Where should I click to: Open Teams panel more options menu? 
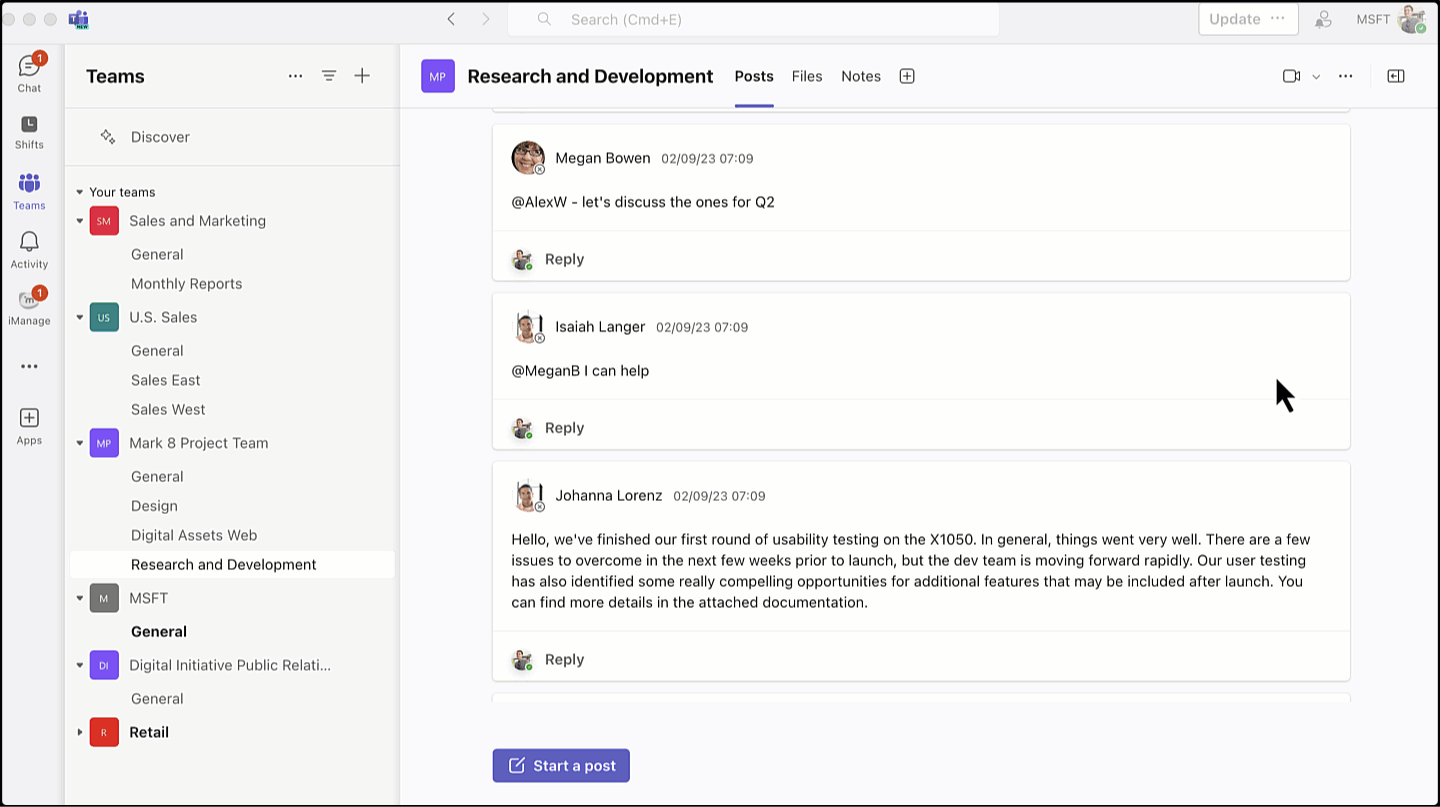click(x=295, y=75)
